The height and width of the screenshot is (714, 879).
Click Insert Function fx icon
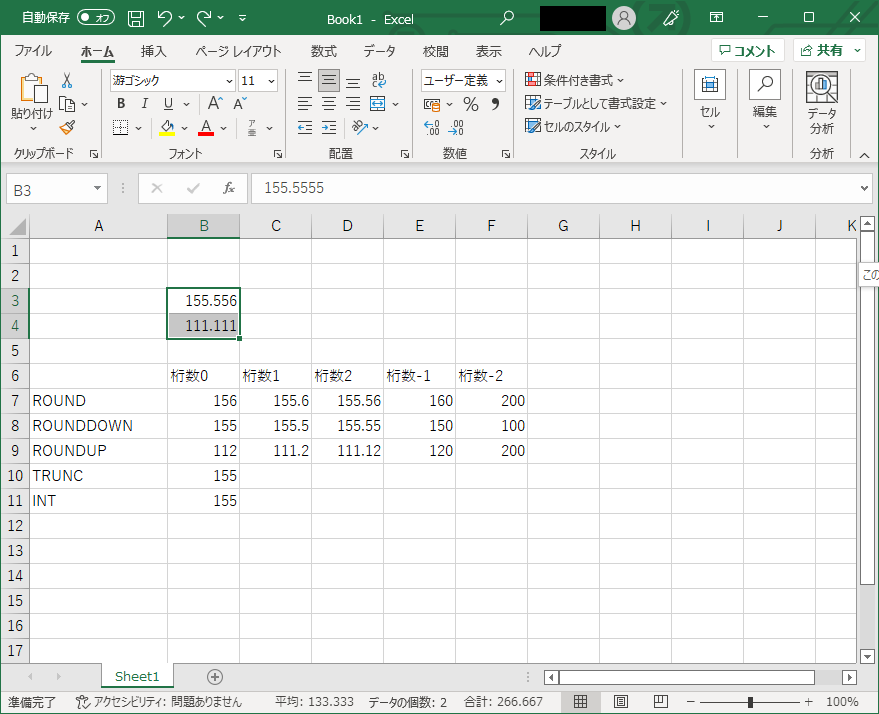coord(229,188)
